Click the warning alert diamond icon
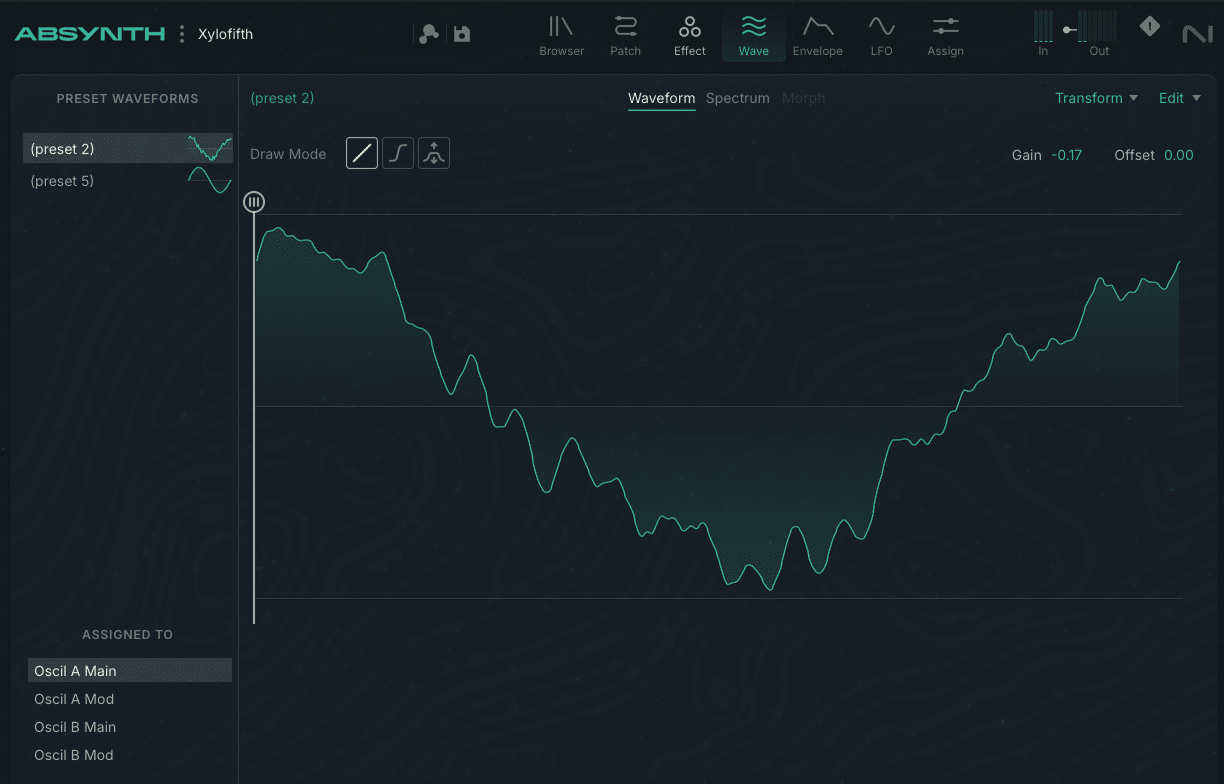1224x784 pixels. coord(1150,27)
